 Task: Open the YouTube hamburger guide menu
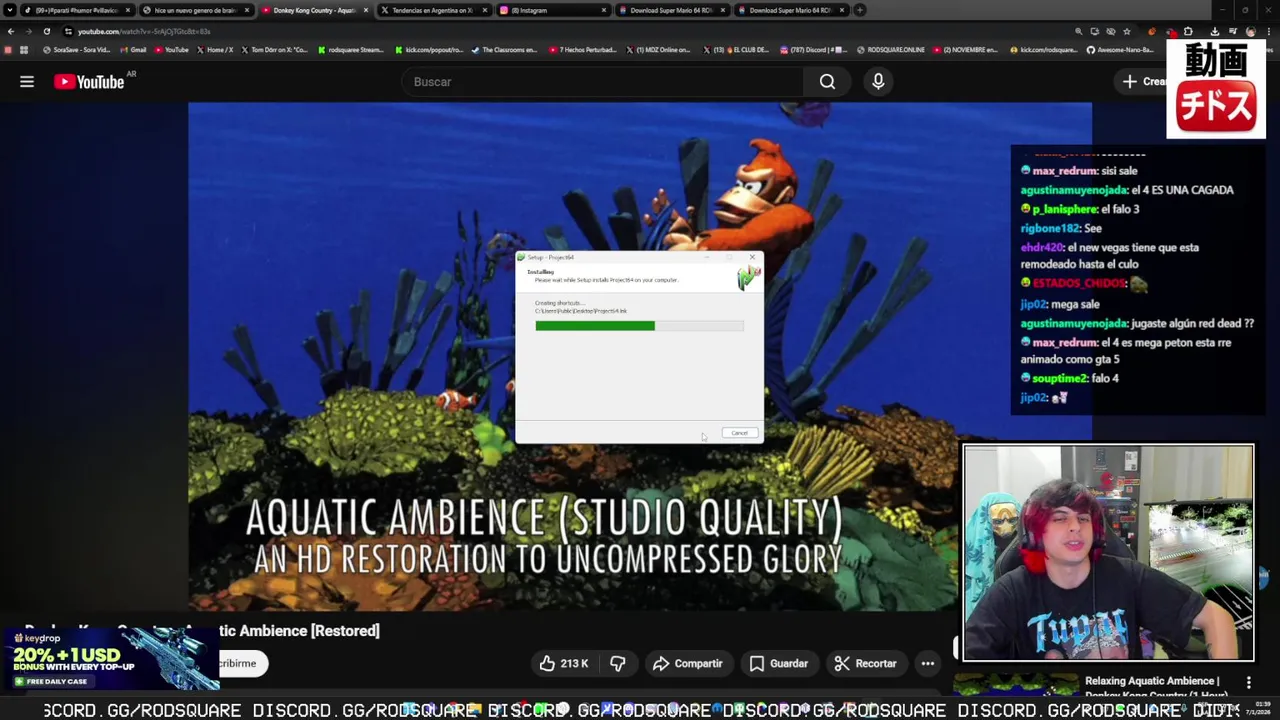point(27,82)
